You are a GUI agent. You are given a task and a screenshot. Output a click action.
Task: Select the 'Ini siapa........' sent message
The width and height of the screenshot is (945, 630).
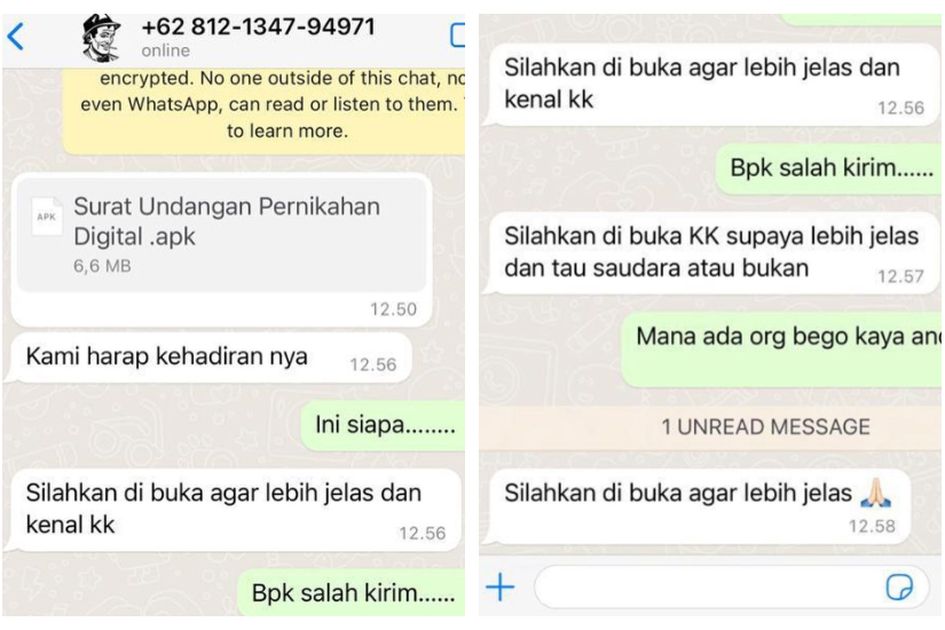tap(384, 425)
